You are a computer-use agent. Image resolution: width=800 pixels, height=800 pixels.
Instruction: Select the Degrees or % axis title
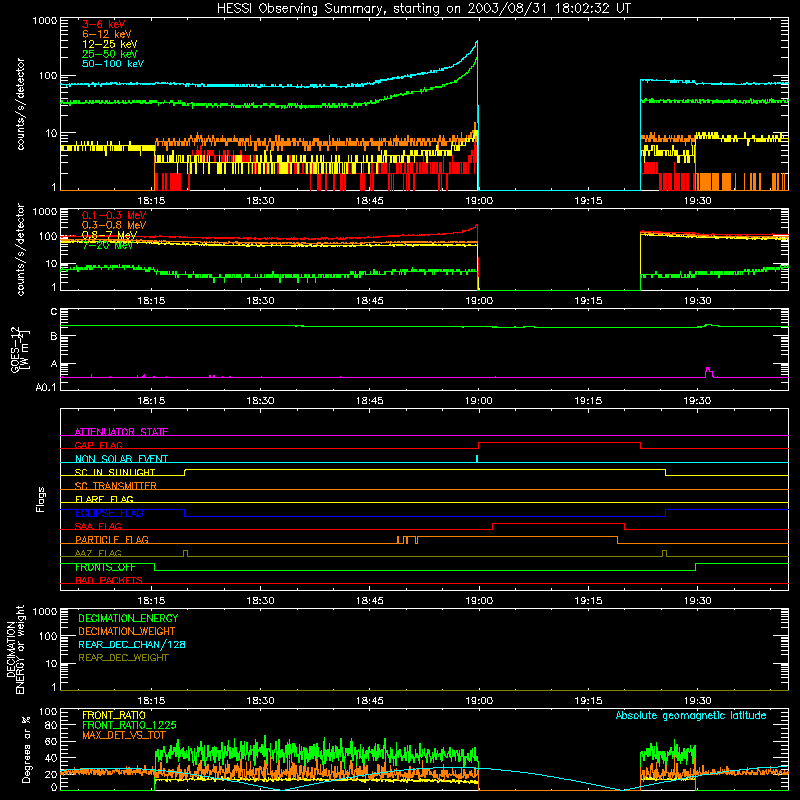point(26,749)
